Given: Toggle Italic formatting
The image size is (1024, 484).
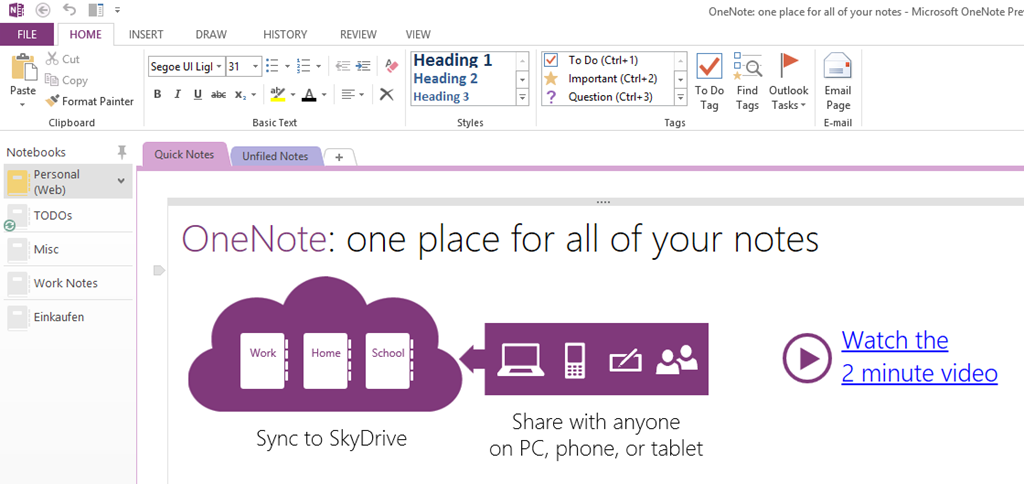Looking at the screenshot, I should pos(177,95).
